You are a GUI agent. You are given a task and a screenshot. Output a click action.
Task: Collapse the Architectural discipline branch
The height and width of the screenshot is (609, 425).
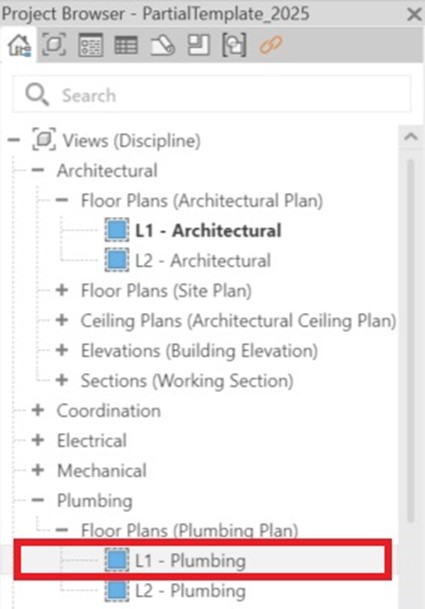38,170
